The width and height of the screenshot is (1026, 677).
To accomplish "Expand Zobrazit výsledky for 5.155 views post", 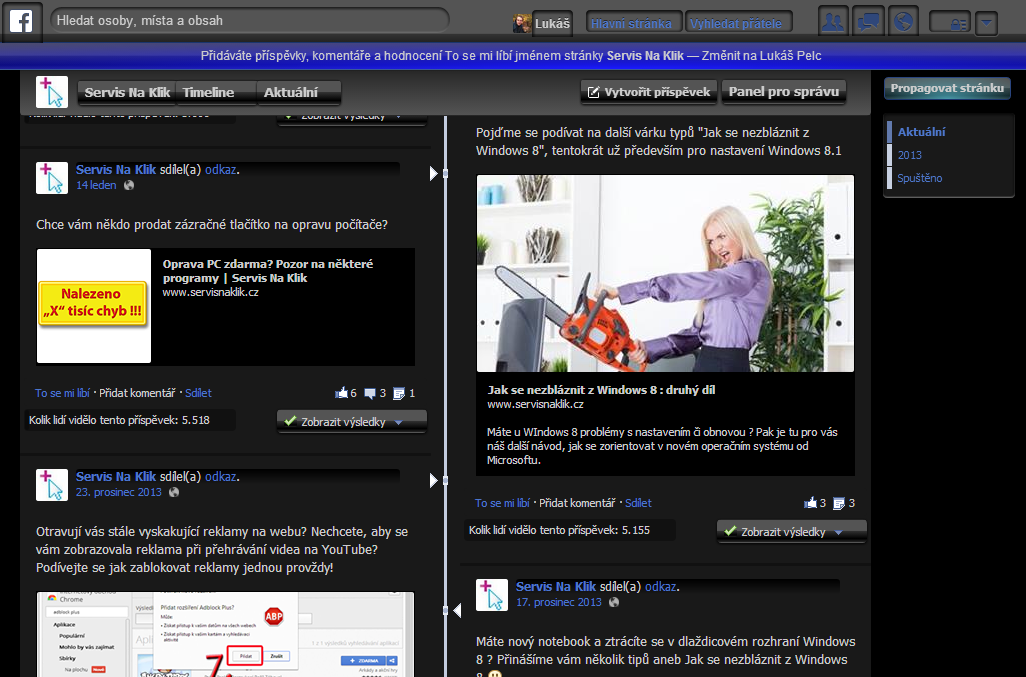I will (x=791, y=532).
